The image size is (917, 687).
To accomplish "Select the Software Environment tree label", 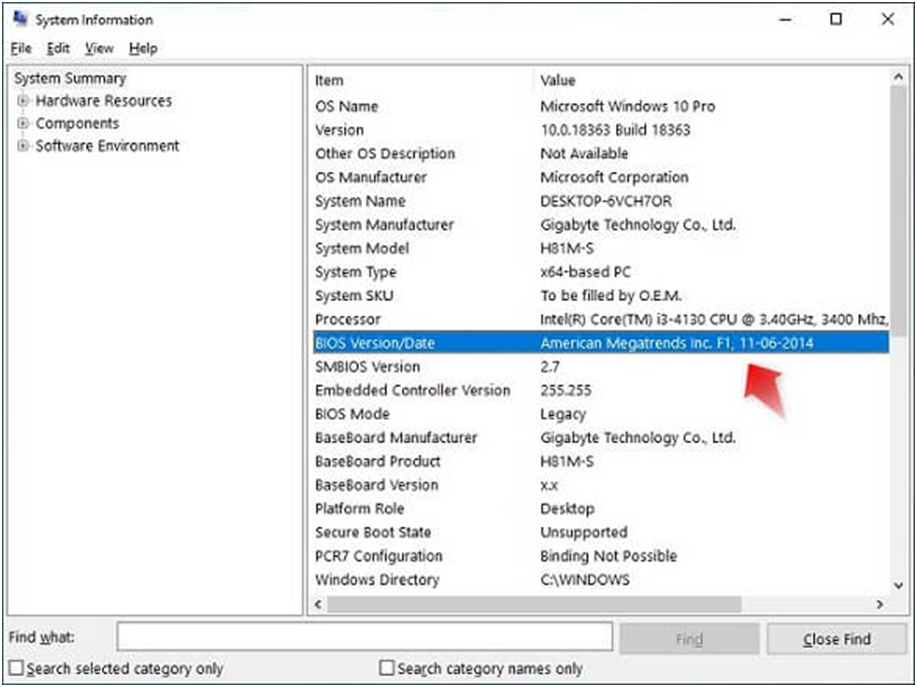I will (x=108, y=146).
